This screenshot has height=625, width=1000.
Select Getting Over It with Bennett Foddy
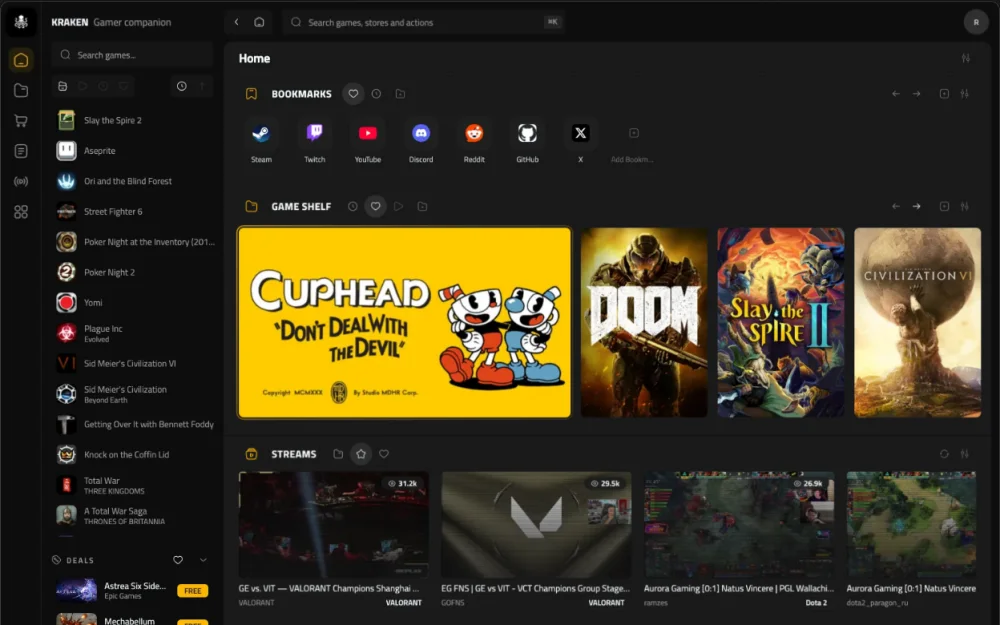click(134, 424)
